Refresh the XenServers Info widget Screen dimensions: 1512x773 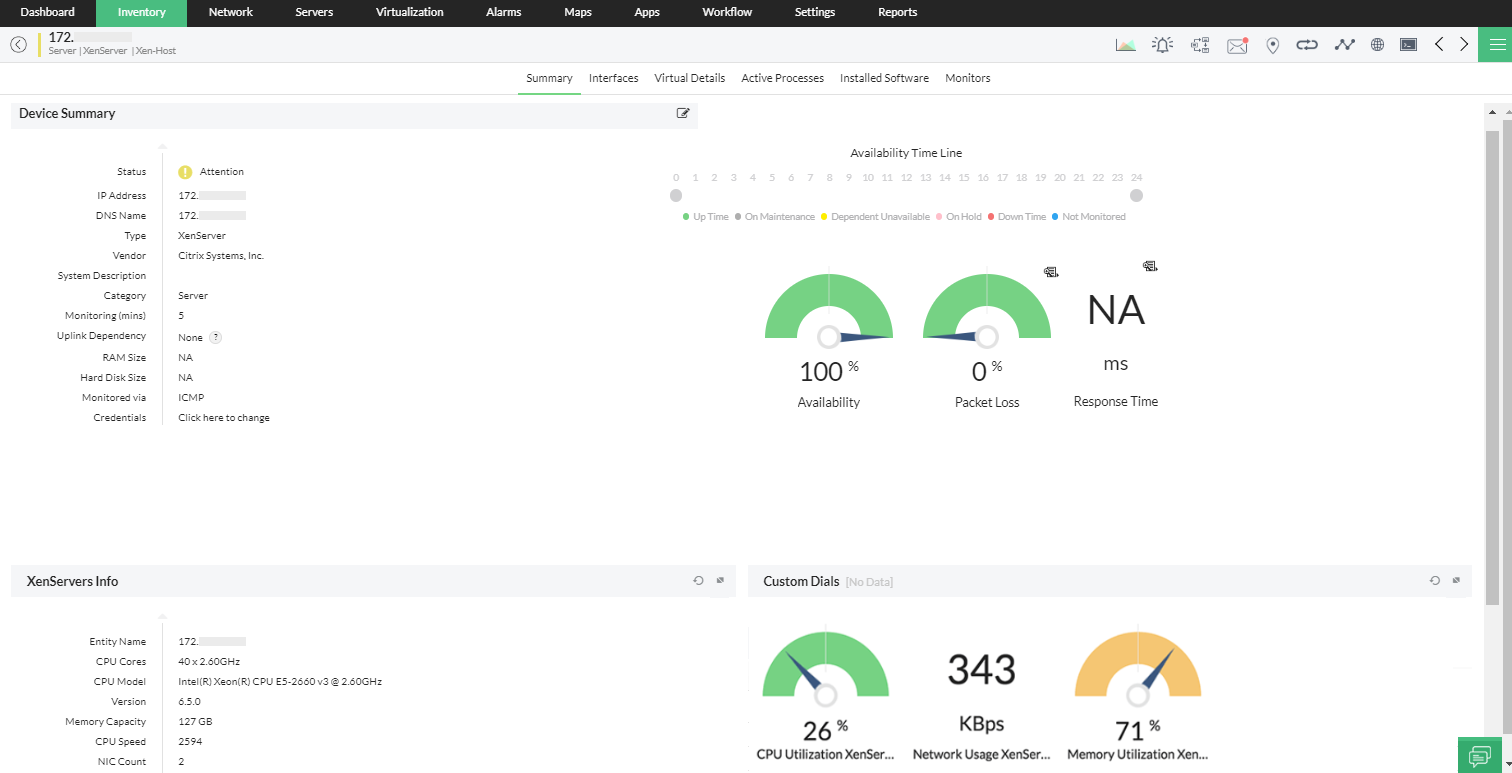point(698,580)
